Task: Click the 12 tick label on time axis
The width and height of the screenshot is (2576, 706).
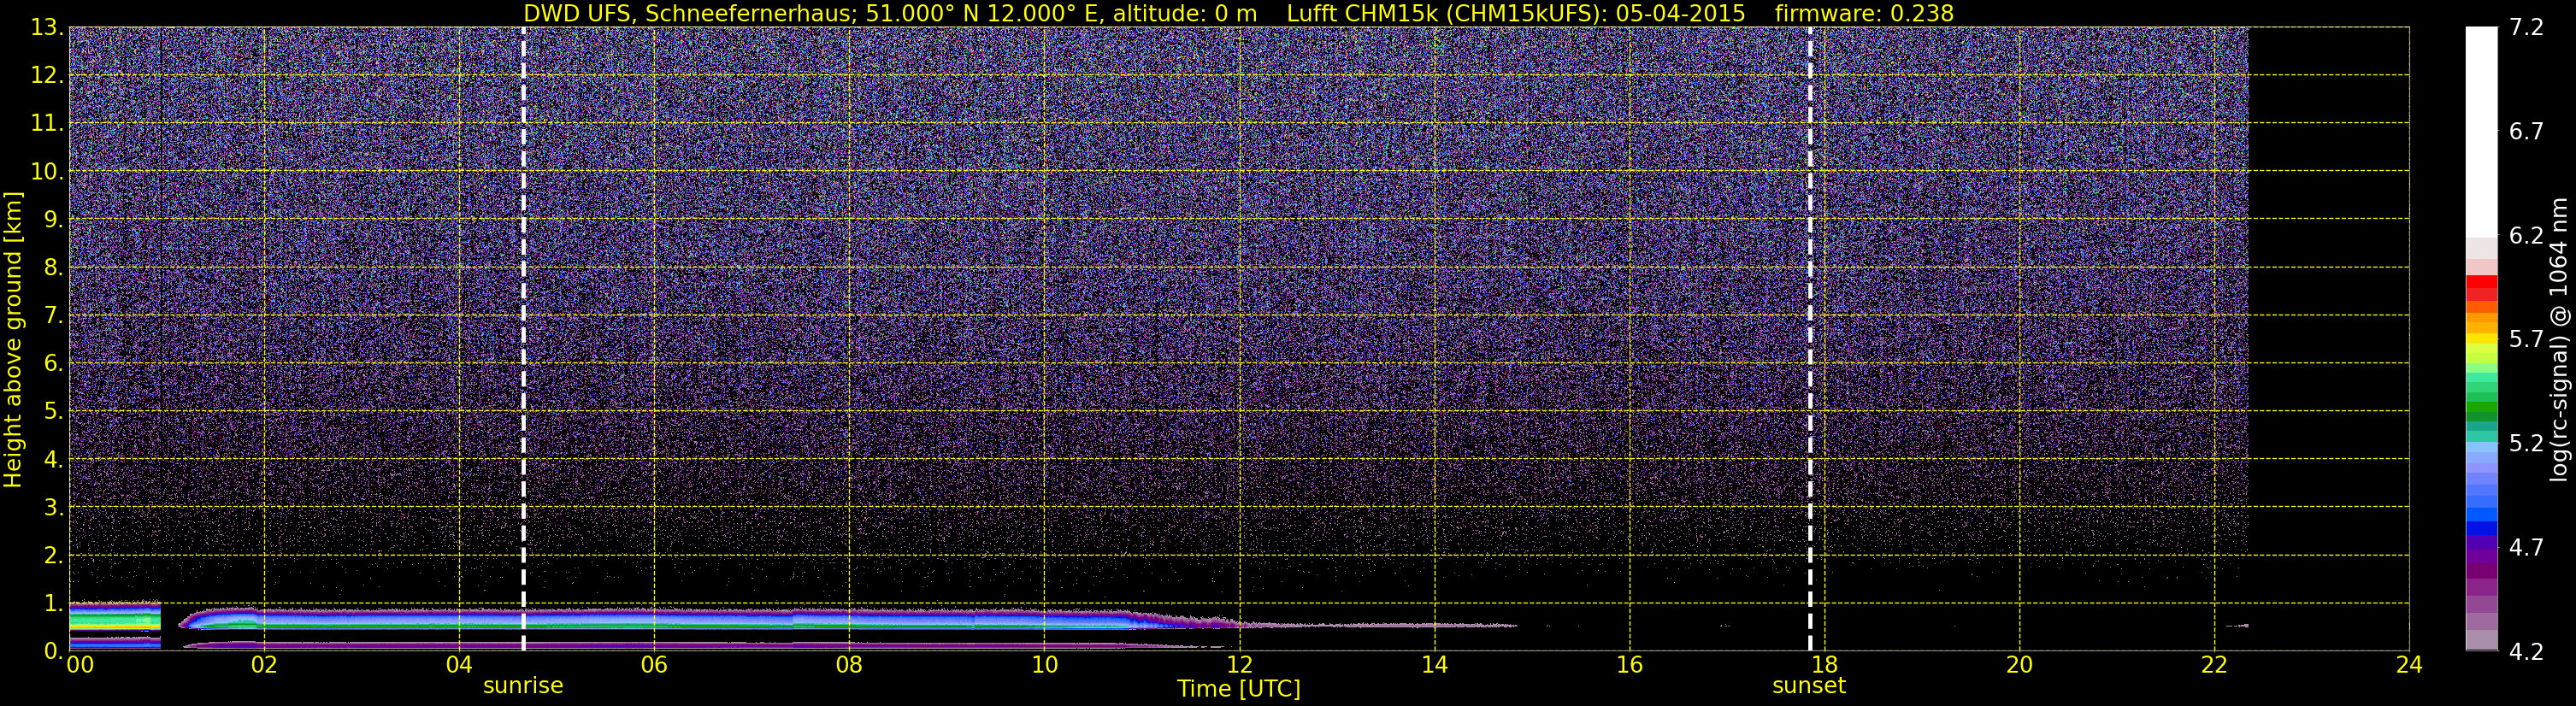Action: point(1239,665)
